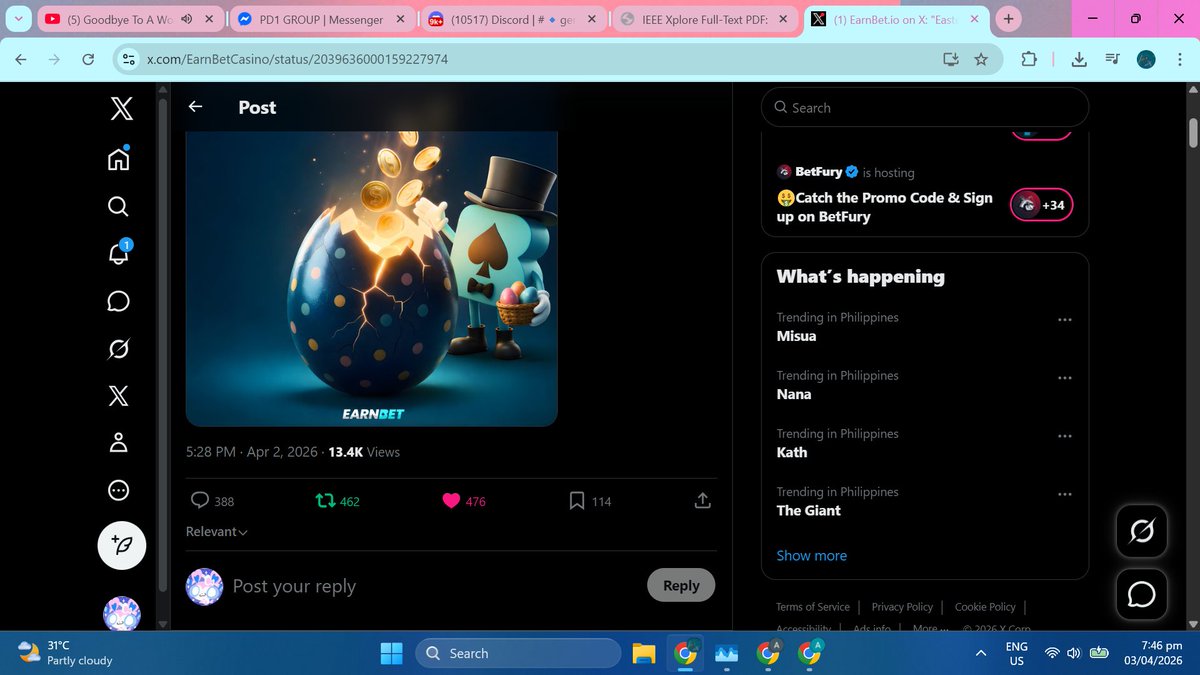Open more options for The Giant trend
This screenshot has height=675, width=1200.
click(x=1064, y=494)
